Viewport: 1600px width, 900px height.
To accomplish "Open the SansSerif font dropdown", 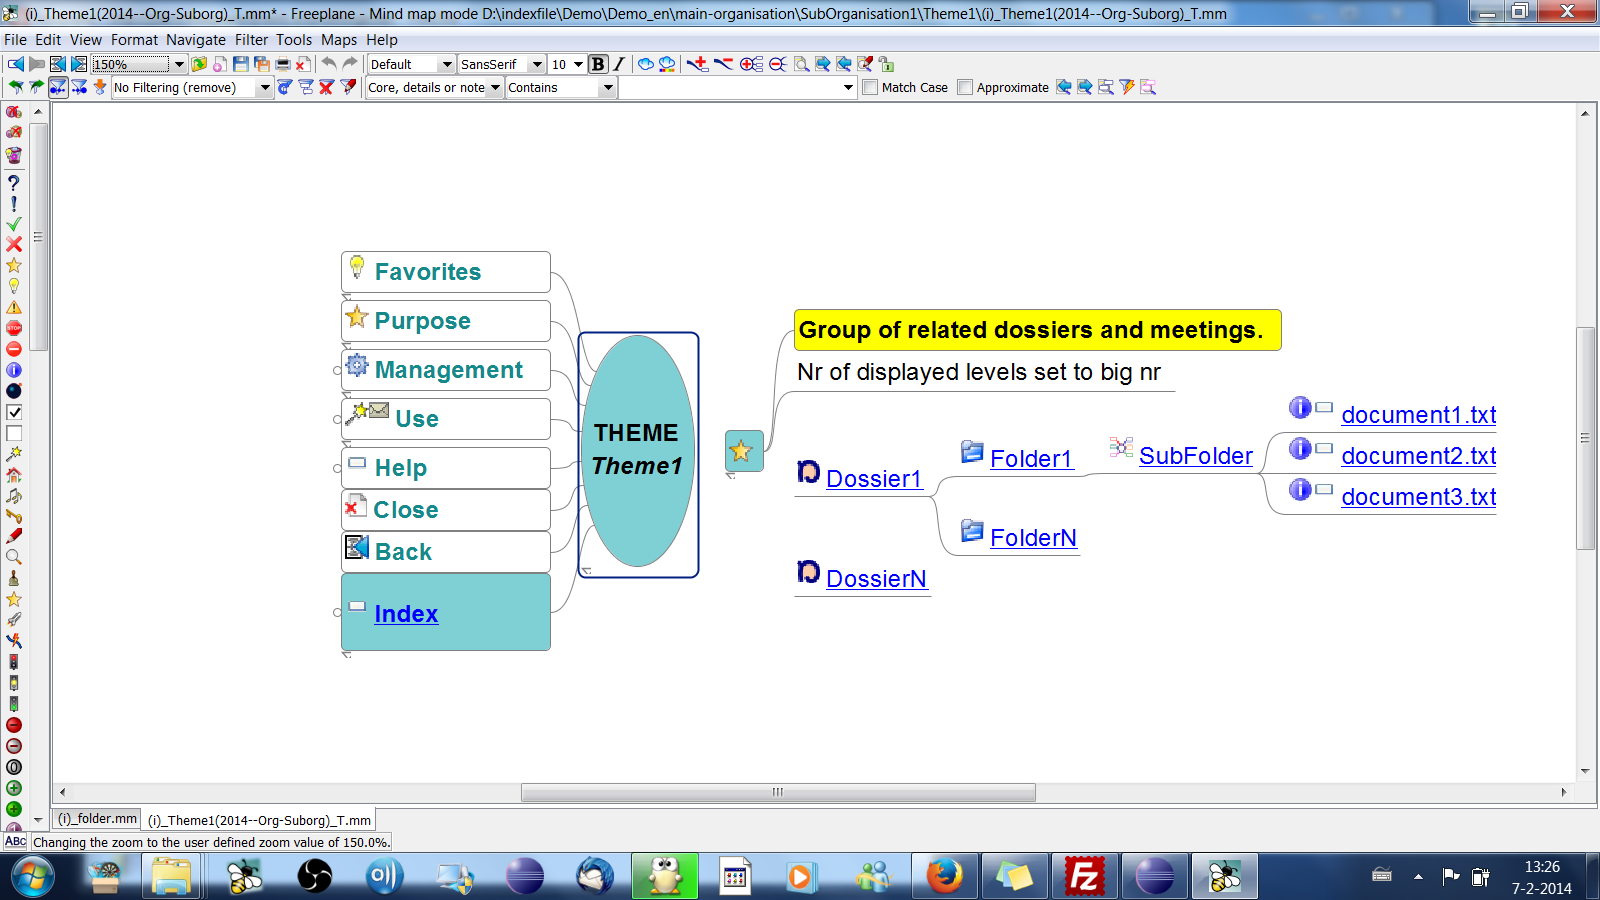I will coord(537,64).
